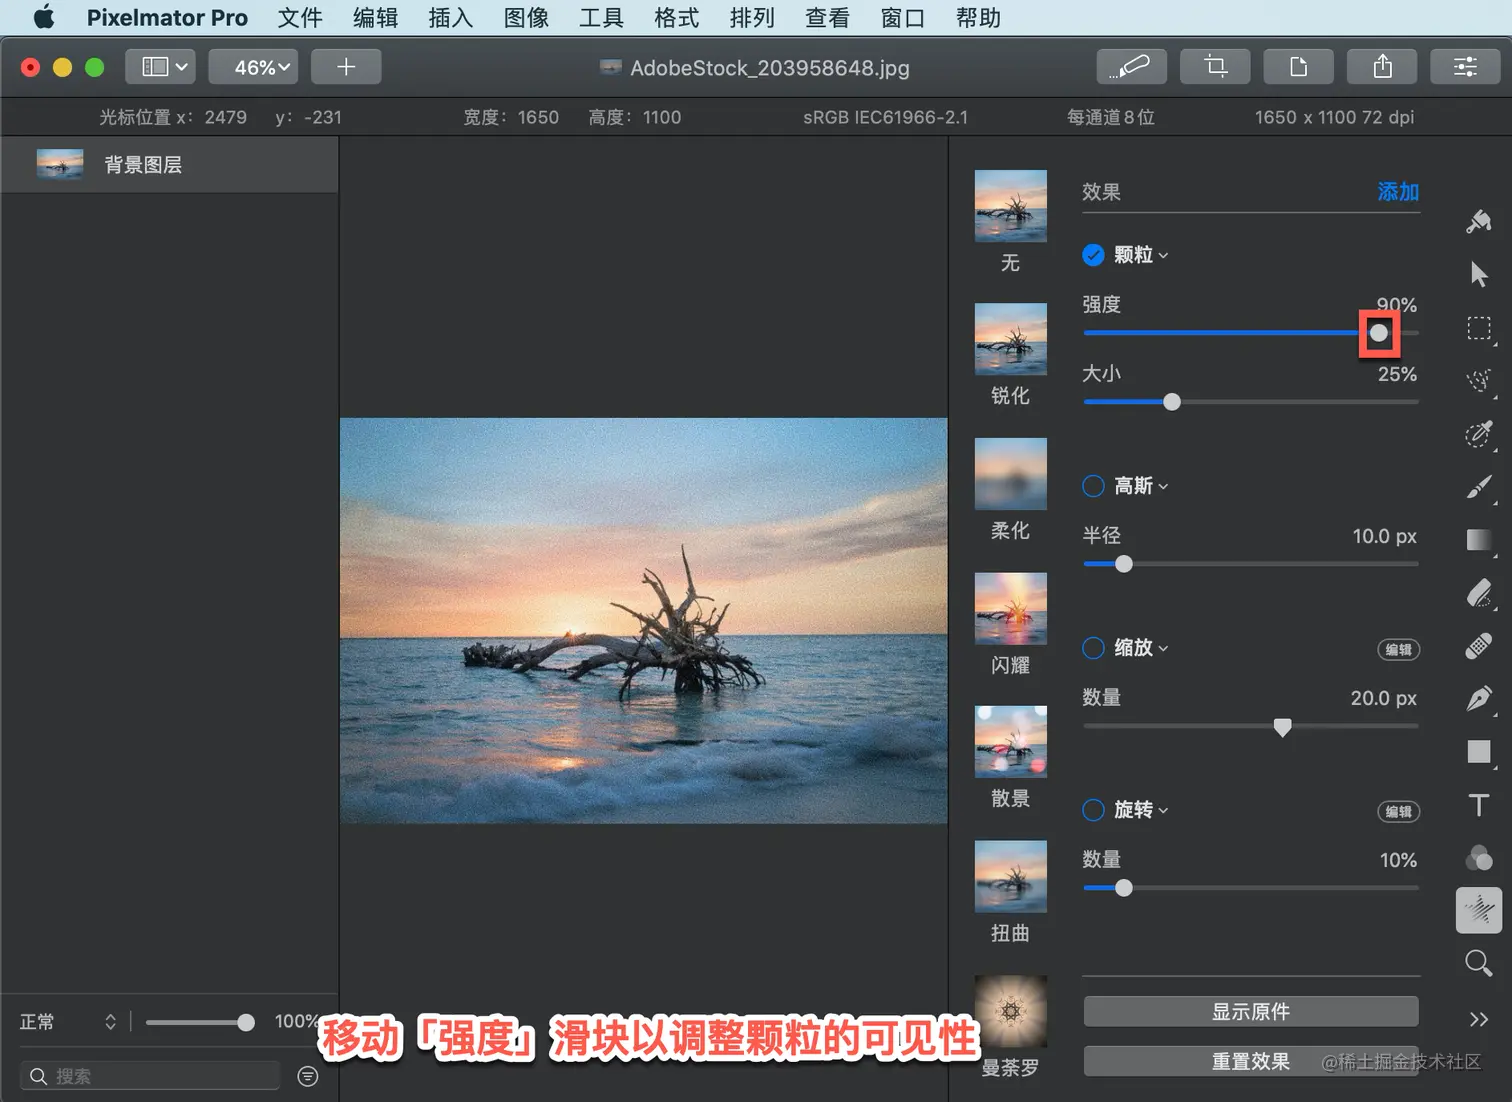Choose the 散景 effect preset thumbnail
This screenshot has width=1512, height=1102.
[1011, 742]
